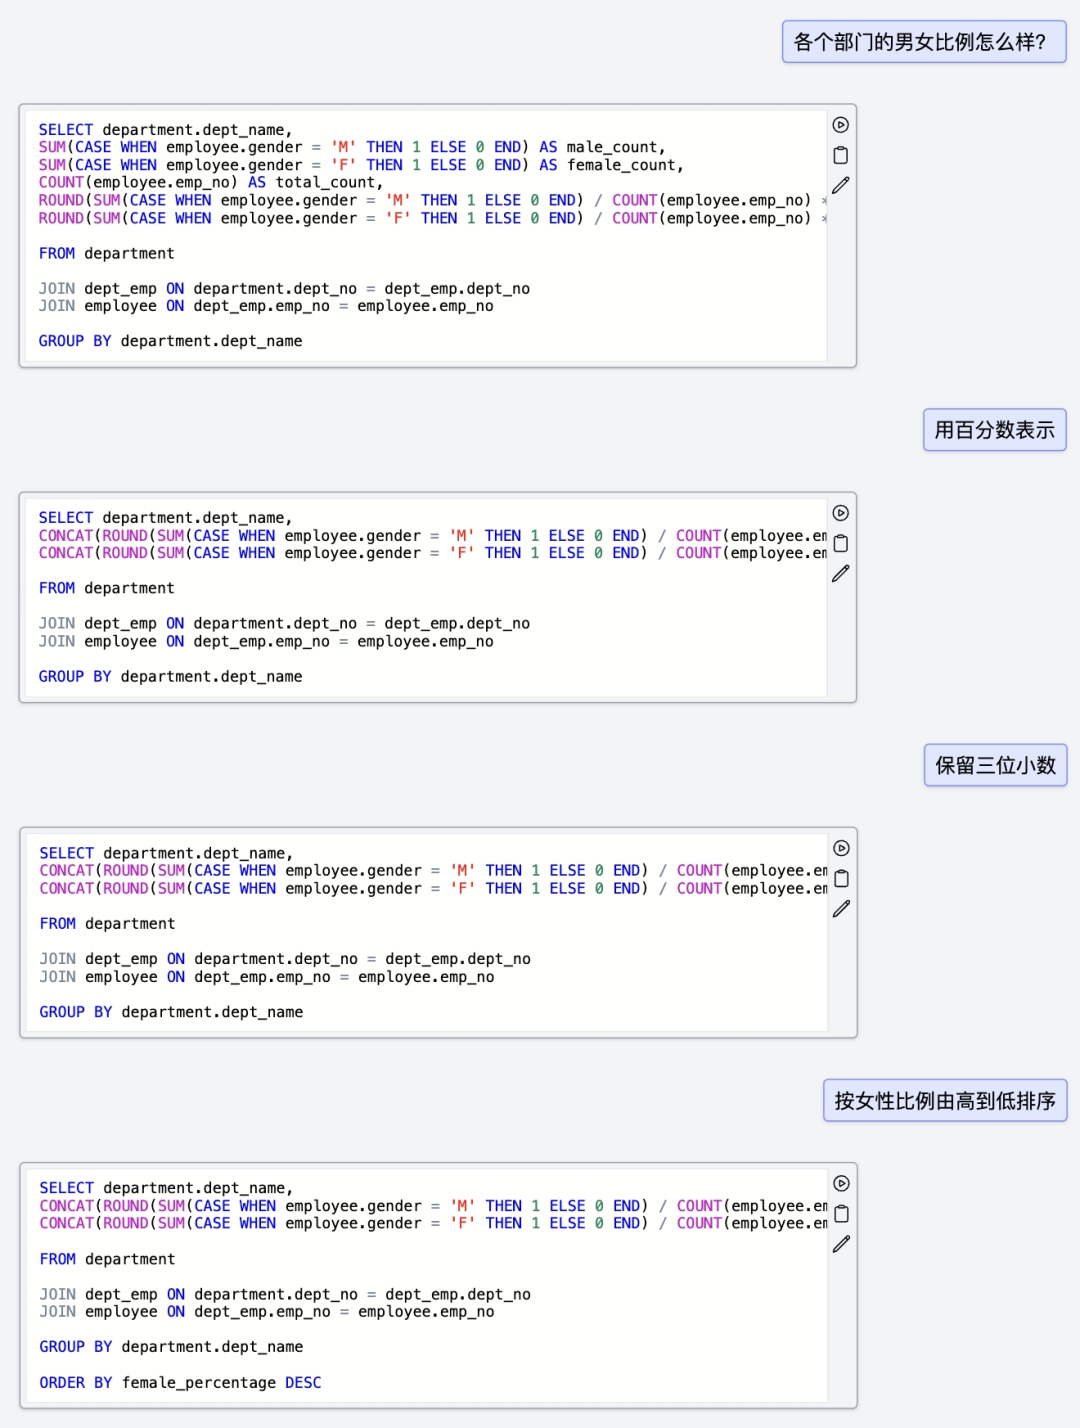
Task: Click the message 保留三位小数
Action: 995,765
